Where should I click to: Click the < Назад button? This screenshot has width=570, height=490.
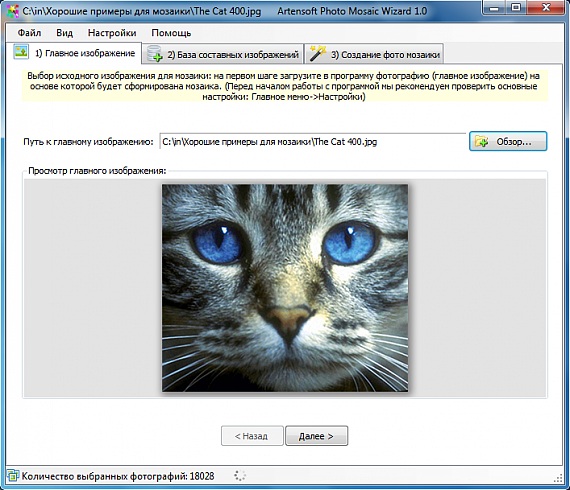pyautogui.click(x=252, y=436)
